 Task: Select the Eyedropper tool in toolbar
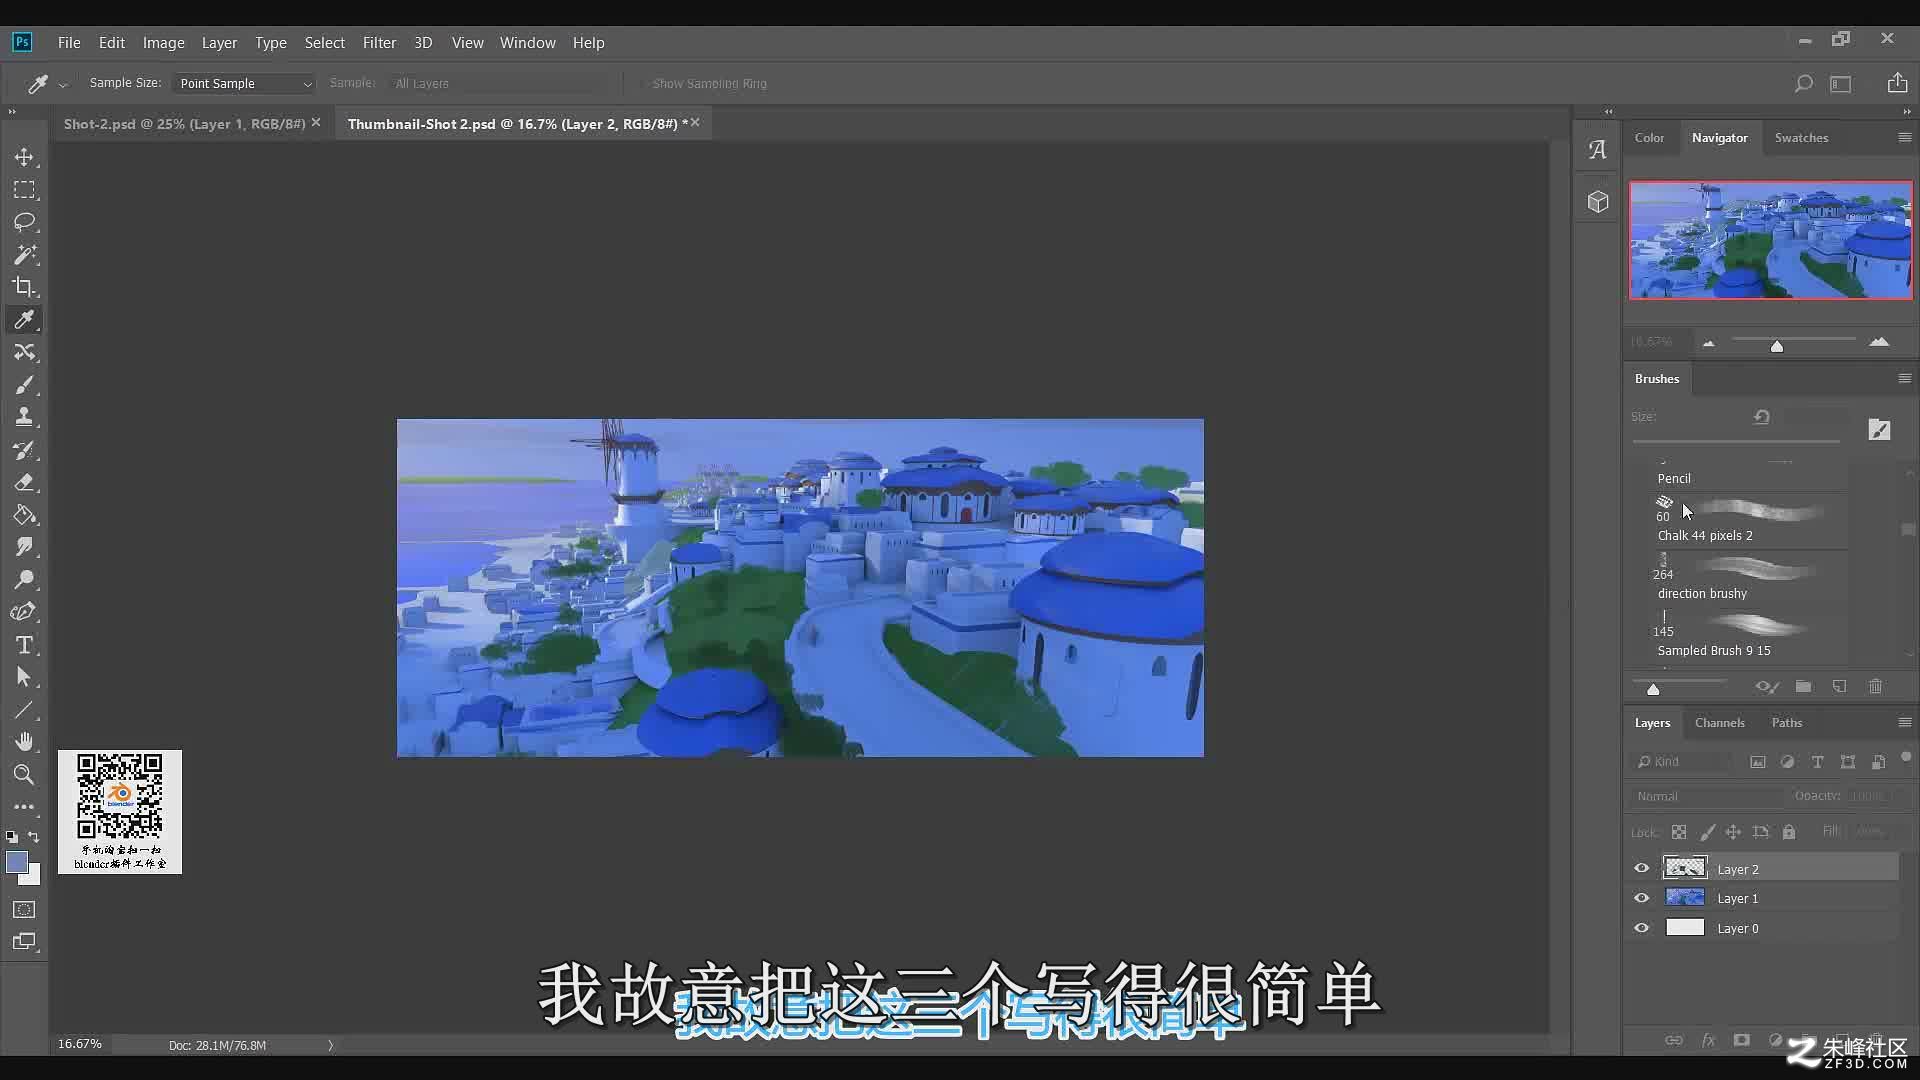coord(24,320)
